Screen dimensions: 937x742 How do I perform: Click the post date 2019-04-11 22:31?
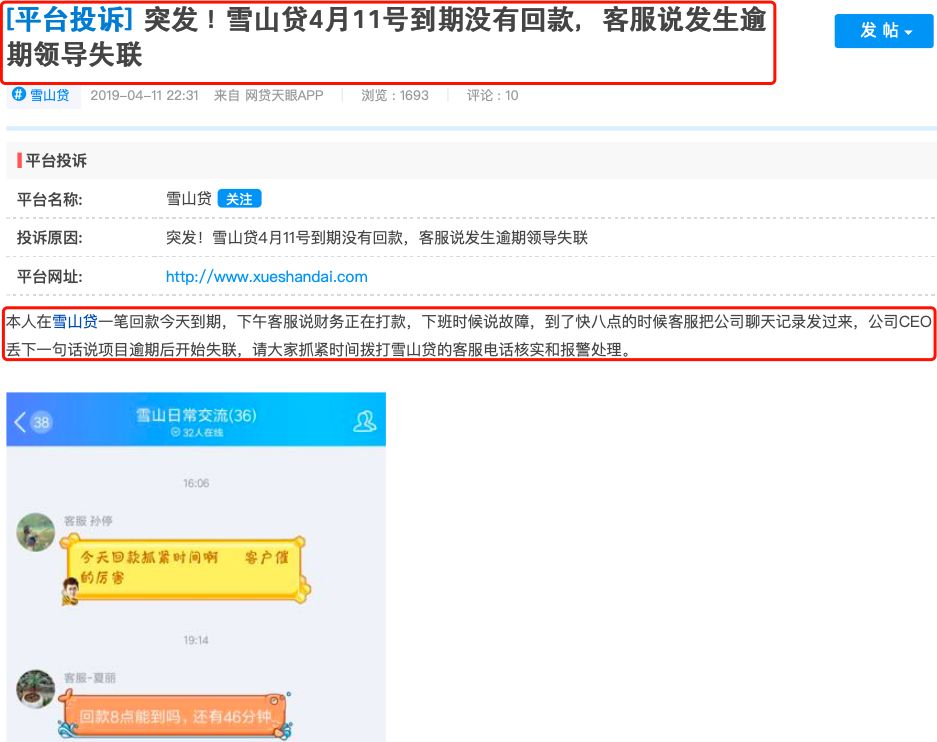point(144,96)
